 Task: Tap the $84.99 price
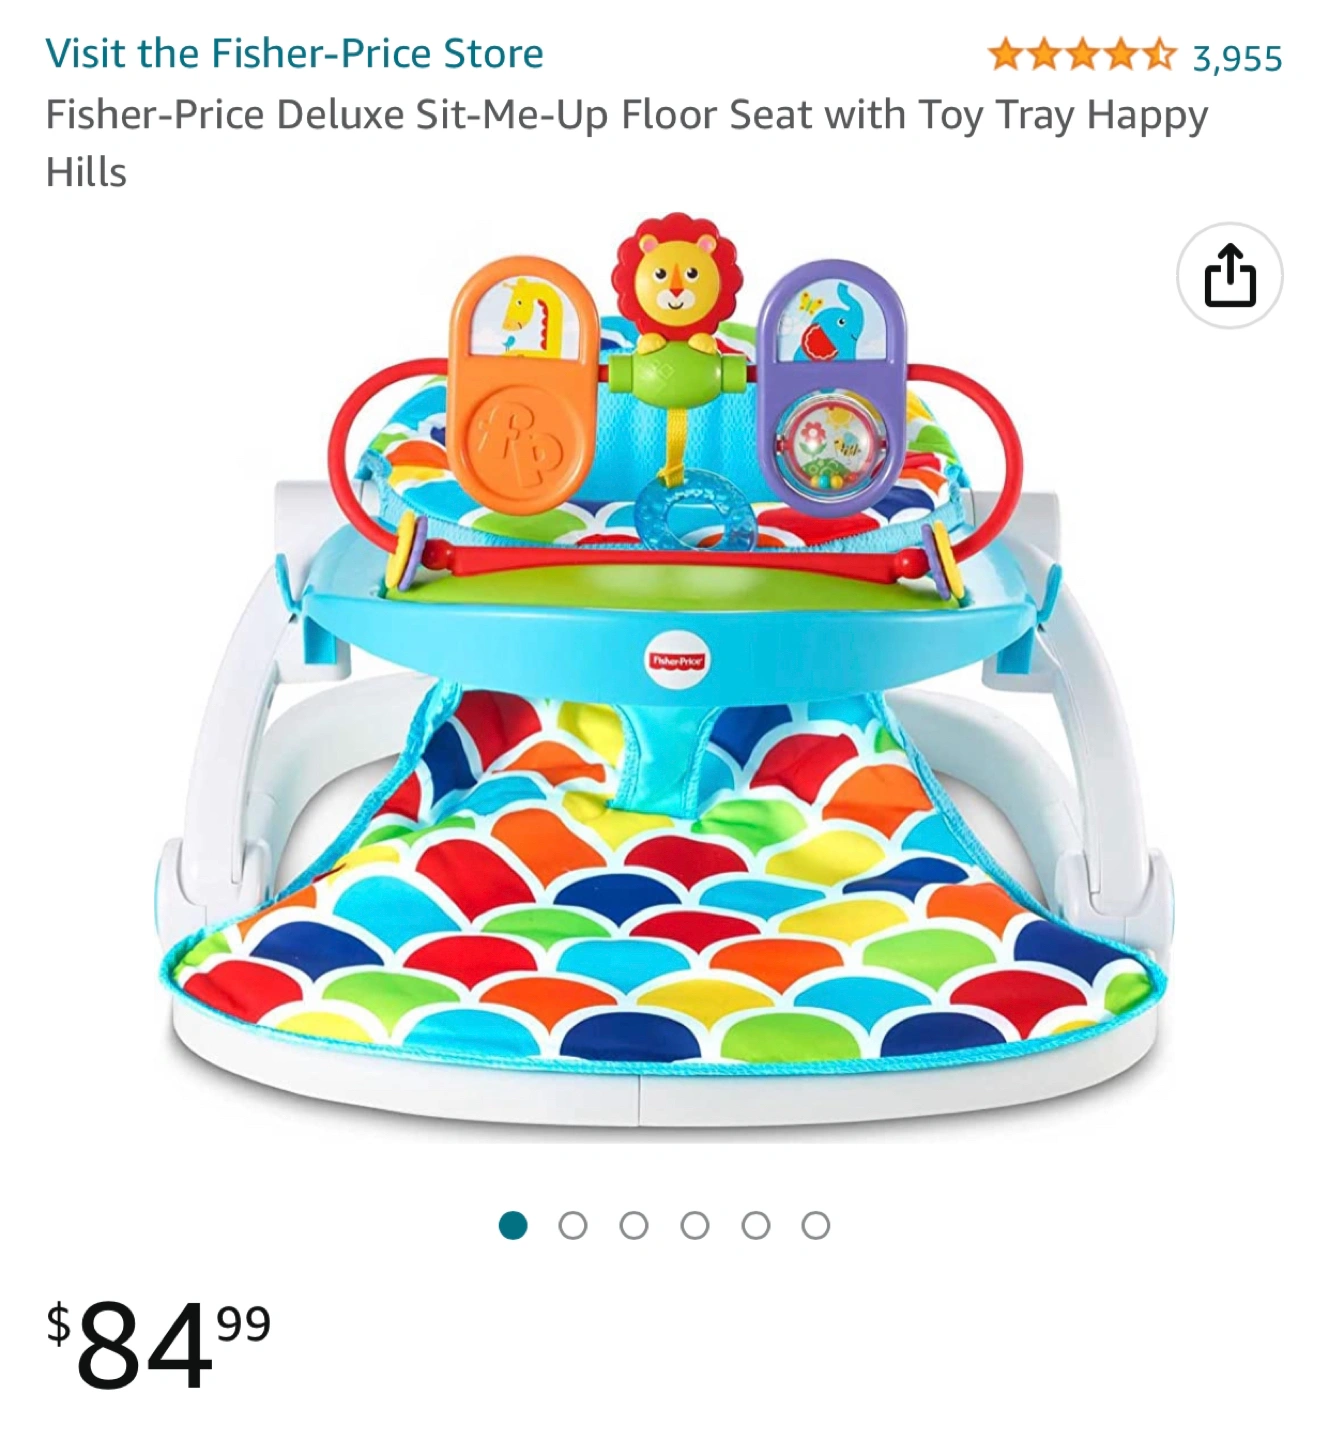tap(159, 1345)
